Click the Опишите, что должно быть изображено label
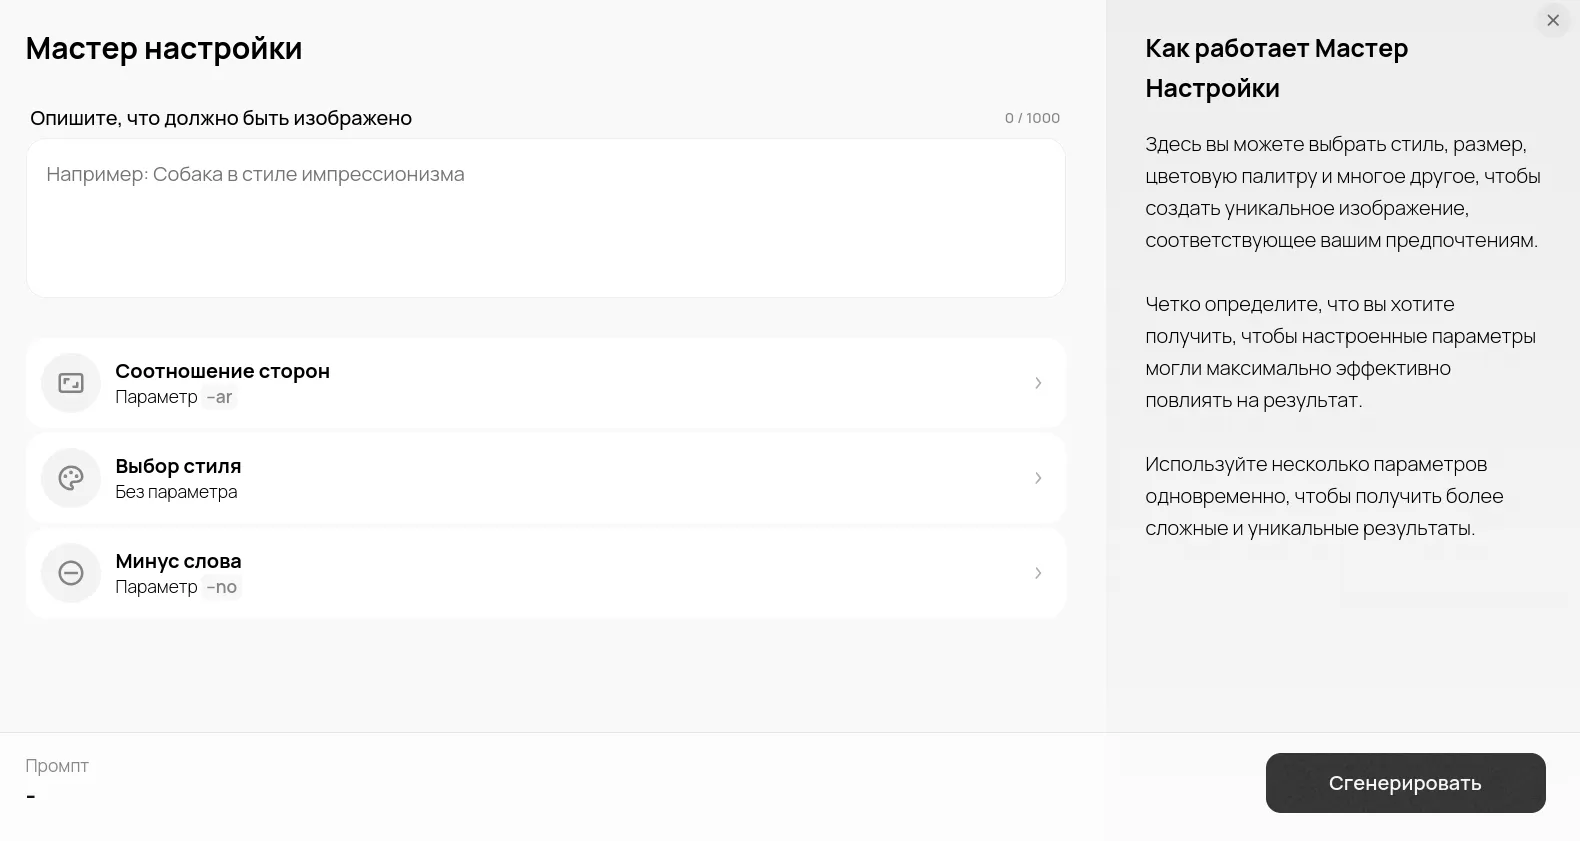 pyautogui.click(x=221, y=118)
